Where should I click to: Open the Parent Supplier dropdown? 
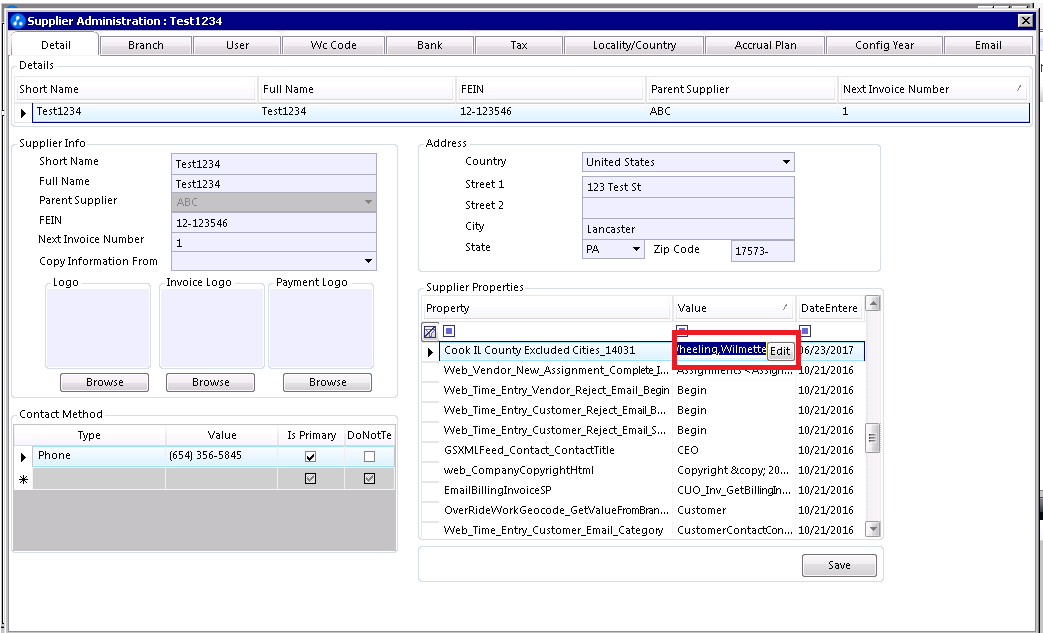click(x=368, y=201)
